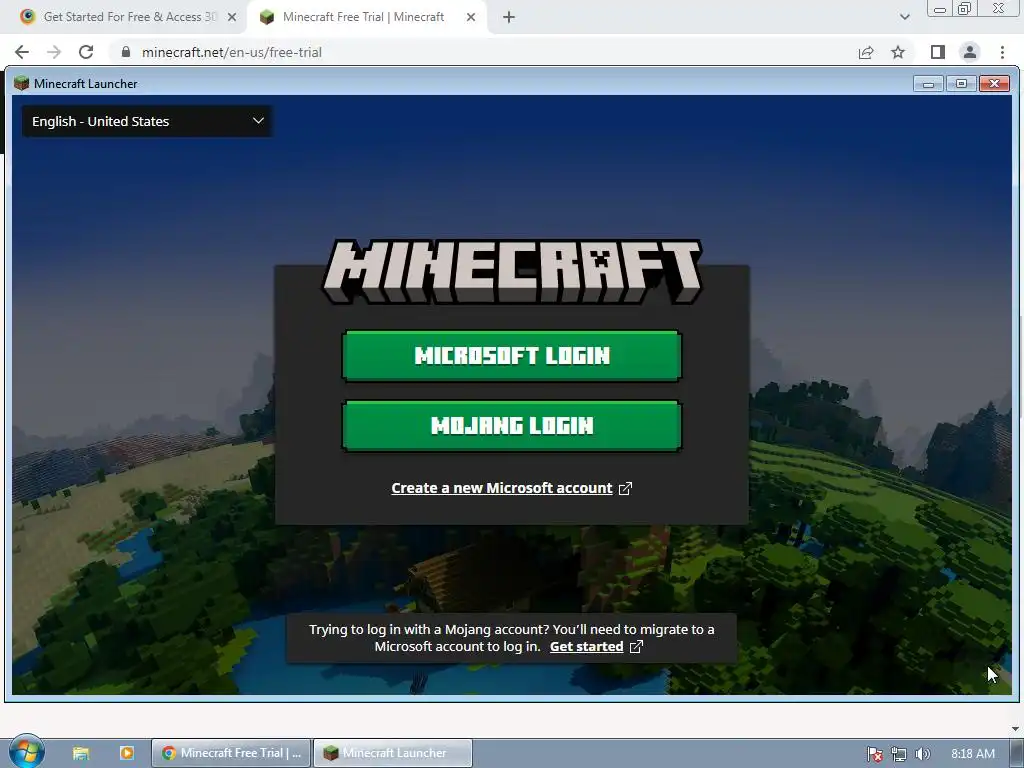The image size is (1024, 768).
Task: Close the Minecraft Free Trial tab
Action: point(471,18)
